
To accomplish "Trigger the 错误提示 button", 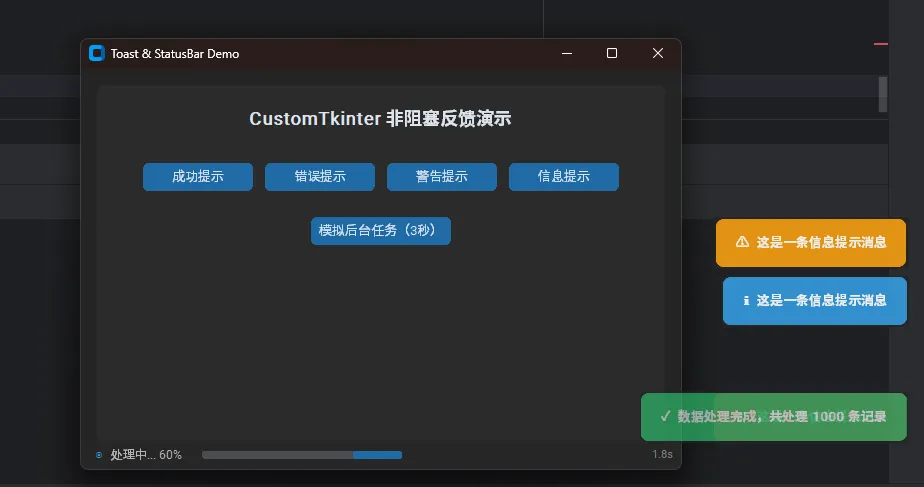I will pyautogui.click(x=319, y=176).
